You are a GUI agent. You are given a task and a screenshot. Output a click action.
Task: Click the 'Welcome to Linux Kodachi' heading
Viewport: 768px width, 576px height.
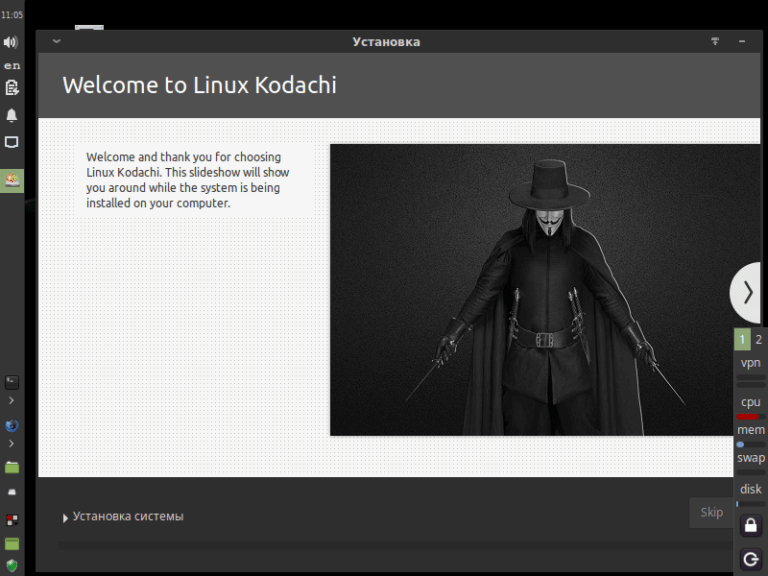point(199,85)
